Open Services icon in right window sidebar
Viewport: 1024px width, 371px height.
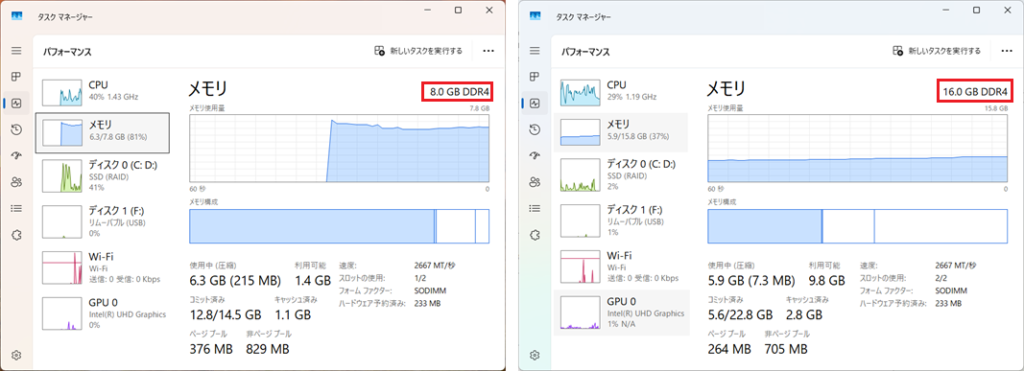tap(535, 234)
